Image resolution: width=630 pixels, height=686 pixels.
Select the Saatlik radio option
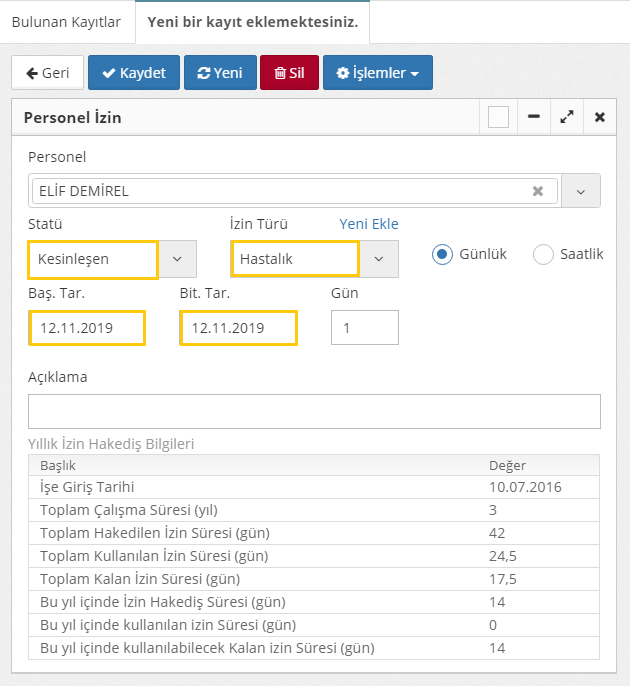pyautogui.click(x=543, y=254)
